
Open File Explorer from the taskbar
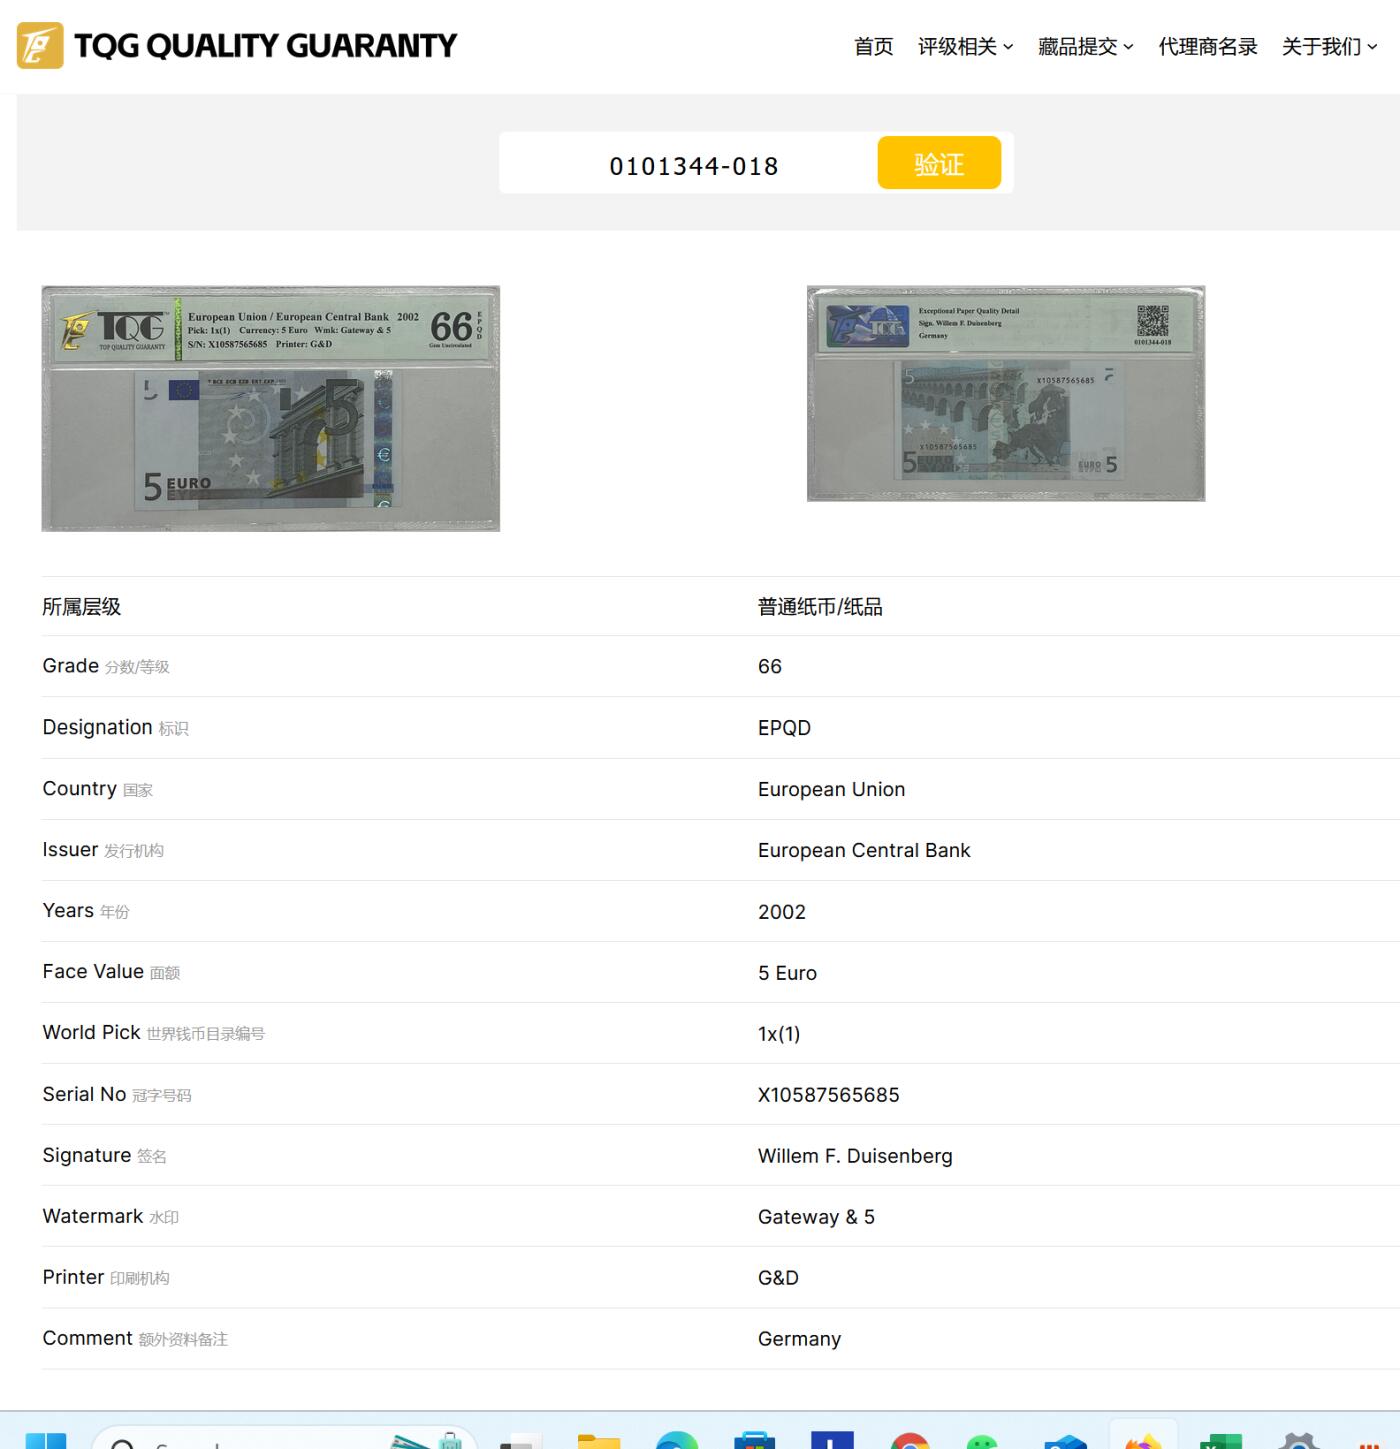(x=599, y=1441)
